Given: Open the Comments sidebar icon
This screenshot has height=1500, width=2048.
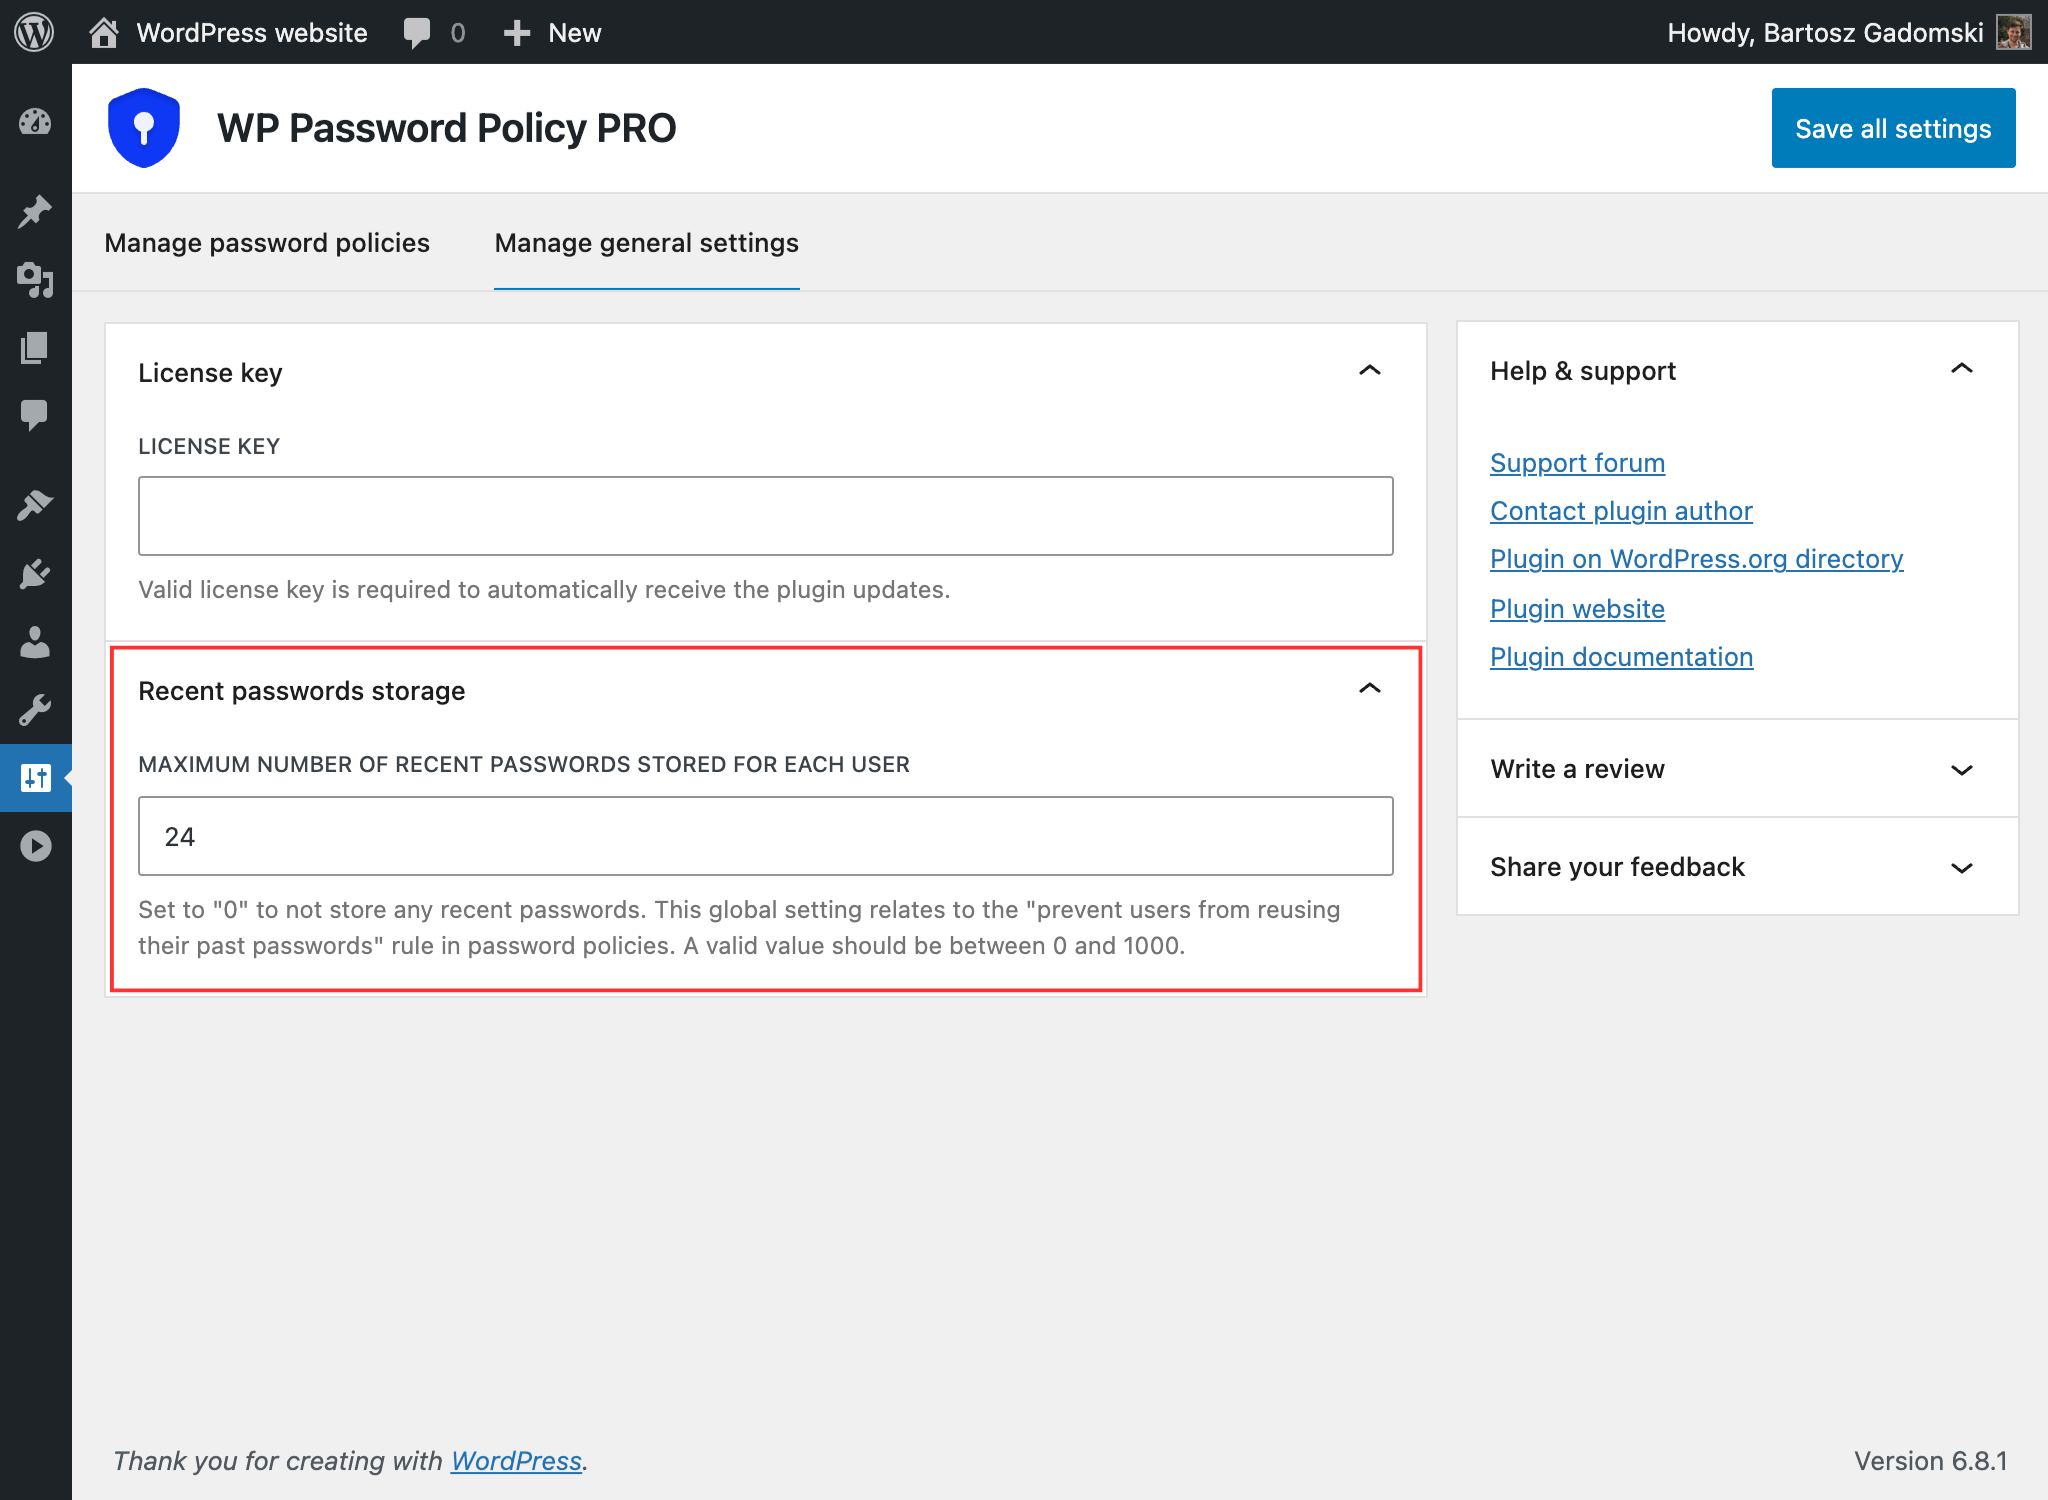Looking at the screenshot, I should click(35, 414).
